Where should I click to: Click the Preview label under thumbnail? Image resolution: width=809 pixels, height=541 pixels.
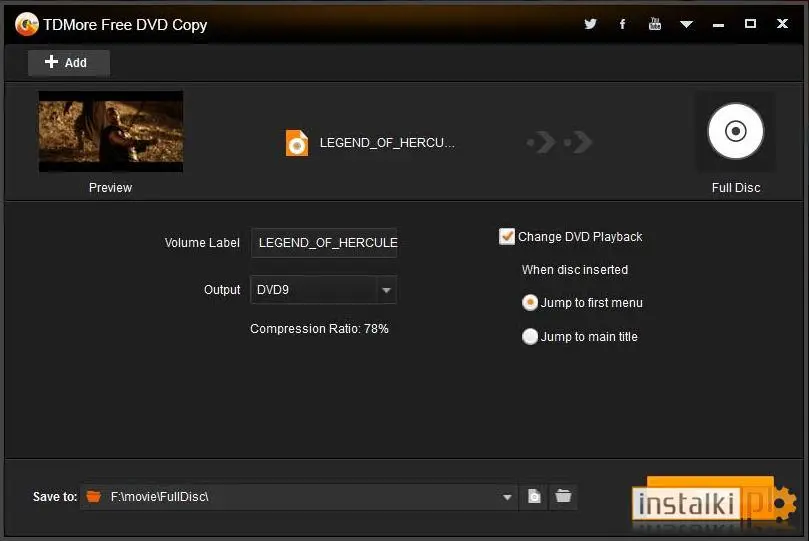point(110,188)
